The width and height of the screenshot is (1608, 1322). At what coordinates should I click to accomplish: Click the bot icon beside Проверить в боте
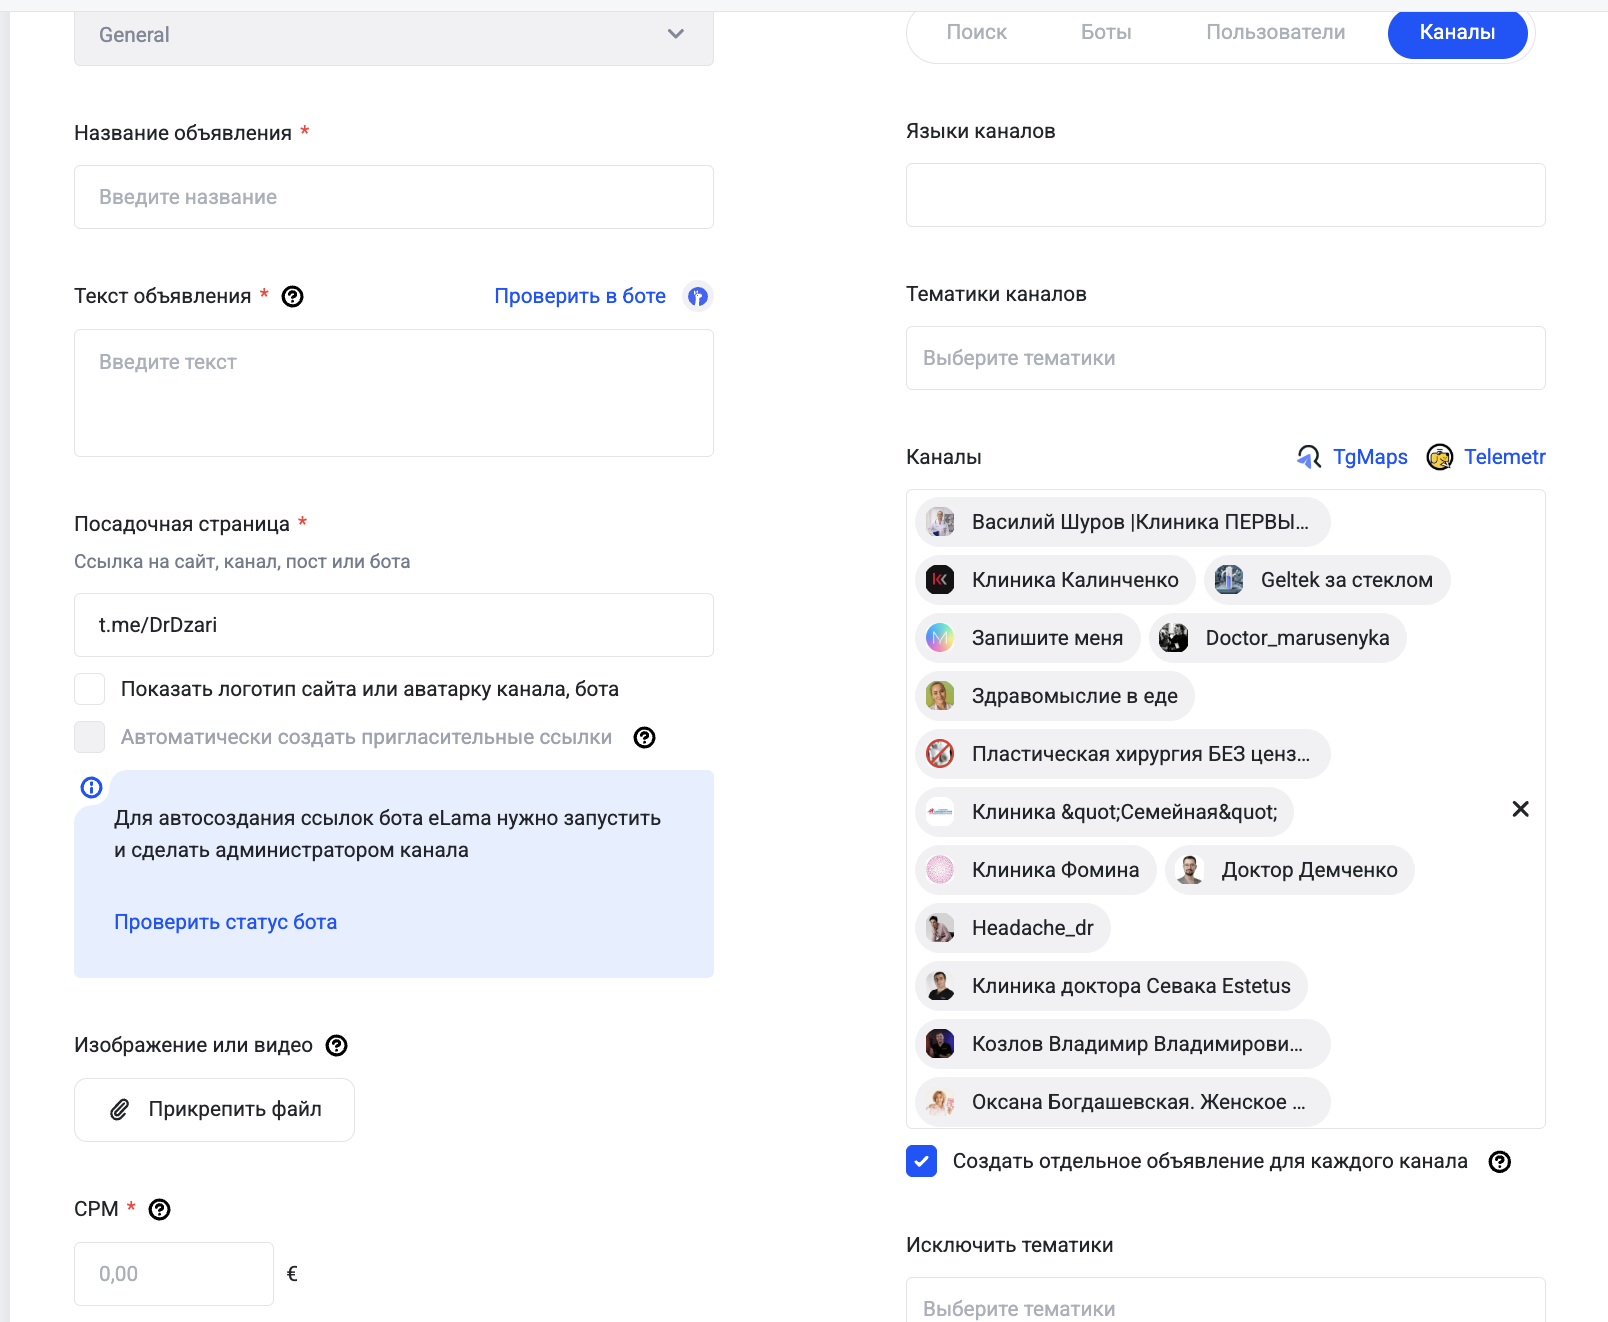tap(698, 297)
